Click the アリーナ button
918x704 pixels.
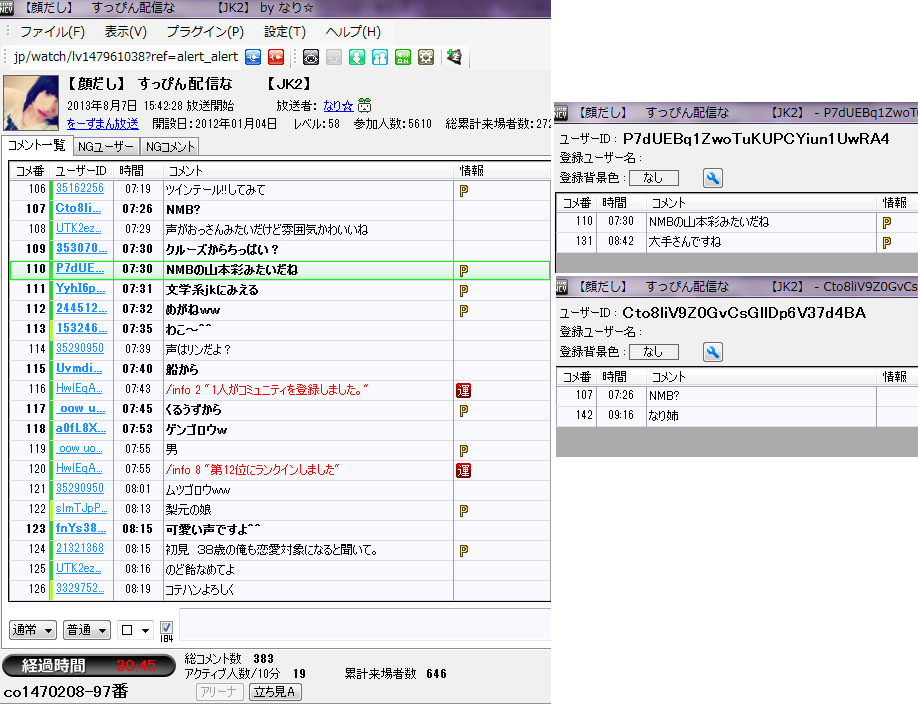coord(218,692)
